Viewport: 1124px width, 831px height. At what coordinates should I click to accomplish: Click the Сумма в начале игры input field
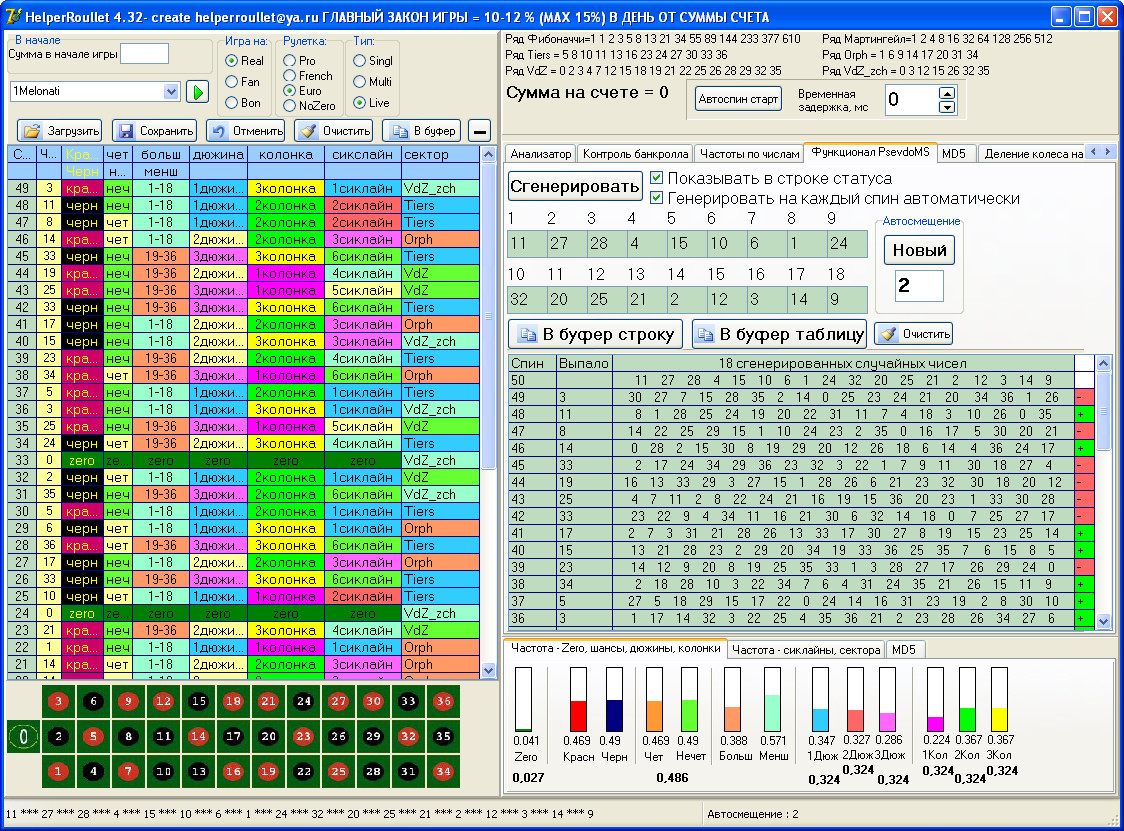144,54
